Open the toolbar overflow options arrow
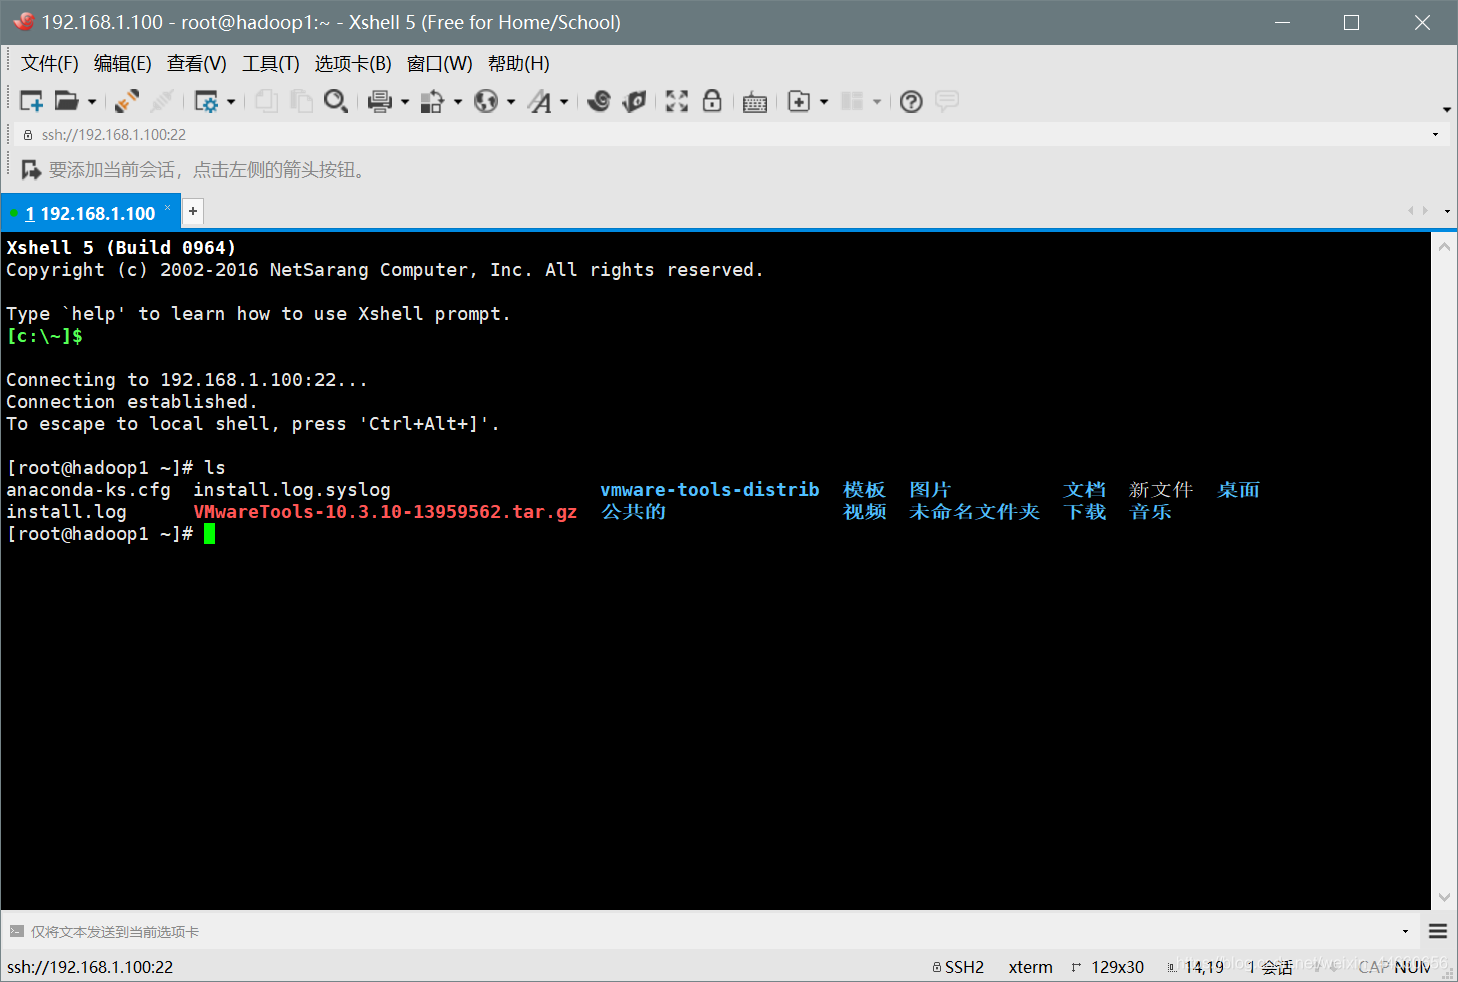 (1447, 109)
